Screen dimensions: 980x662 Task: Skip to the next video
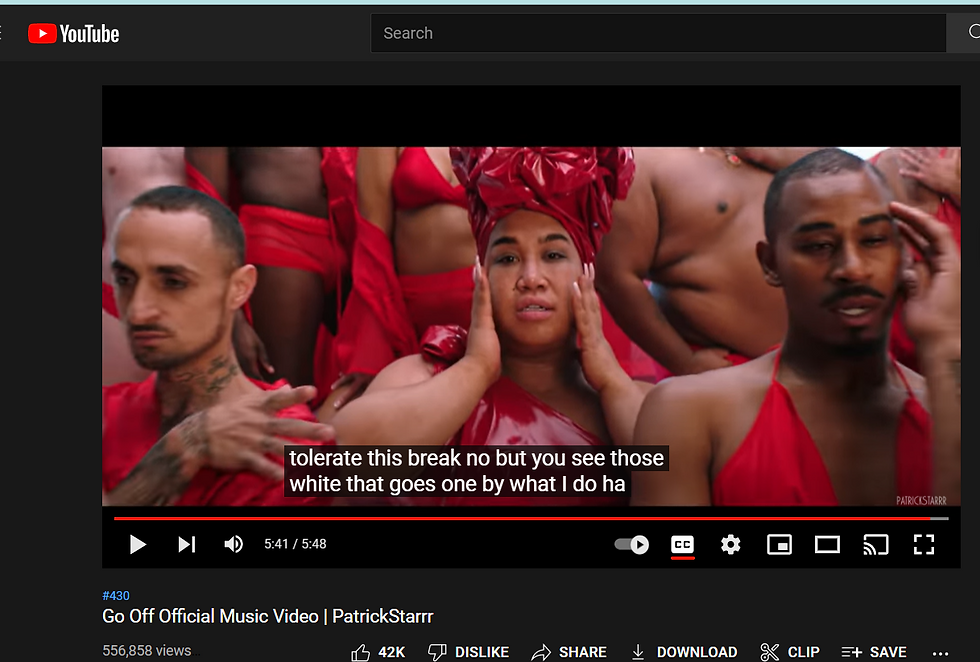187,544
